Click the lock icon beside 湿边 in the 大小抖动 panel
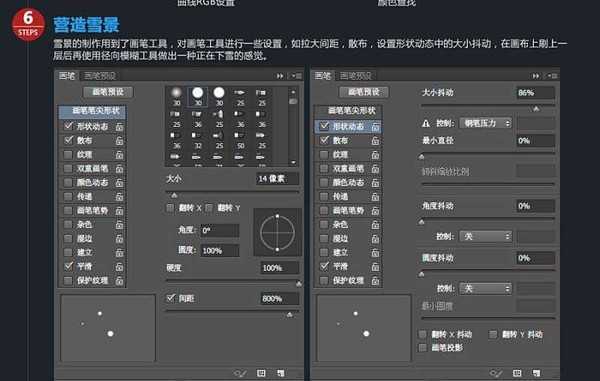Image resolution: width=600 pixels, height=381 pixels. [375, 239]
